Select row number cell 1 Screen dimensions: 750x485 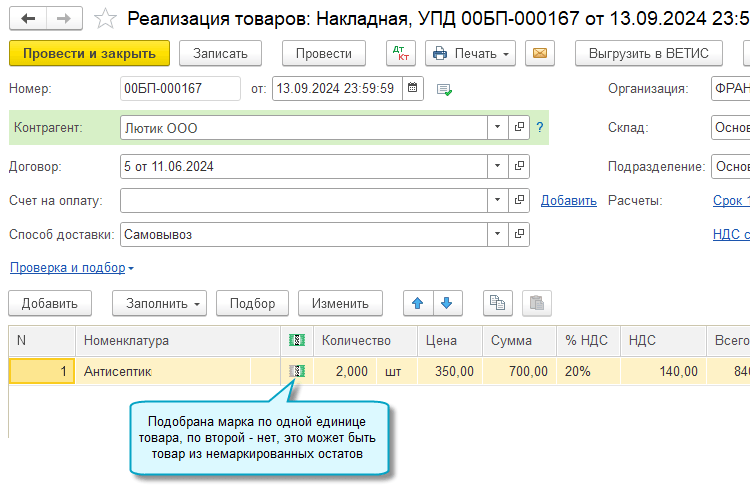(x=42, y=371)
